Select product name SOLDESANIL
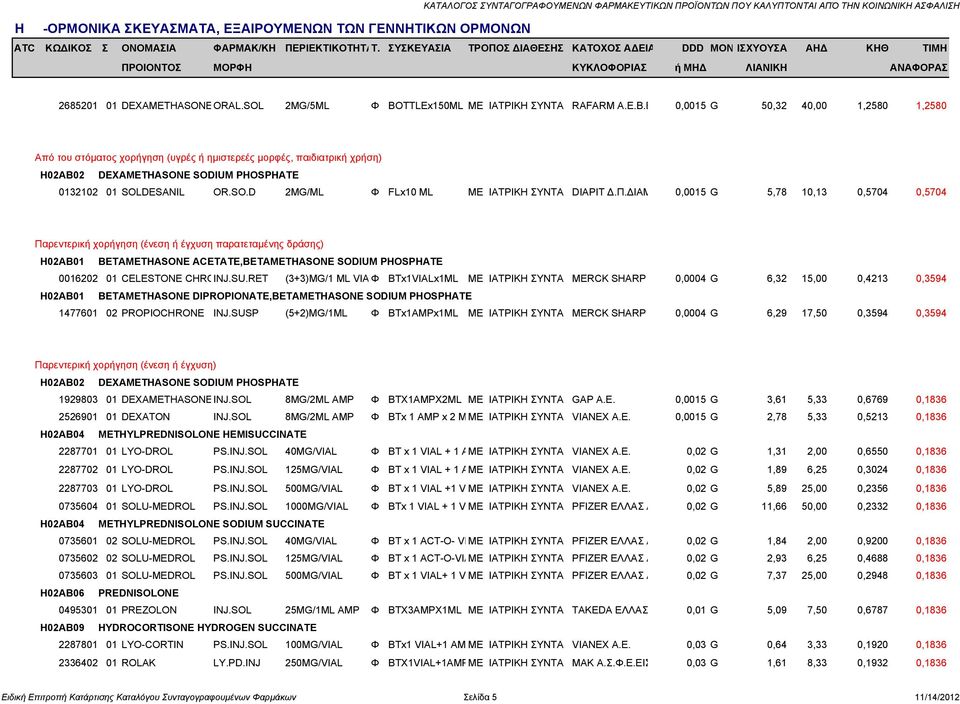 (x=152, y=192)
